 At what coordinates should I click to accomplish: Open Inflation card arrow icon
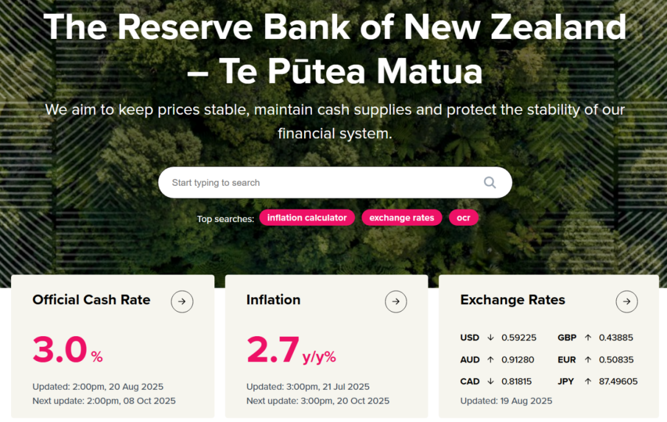396,302
